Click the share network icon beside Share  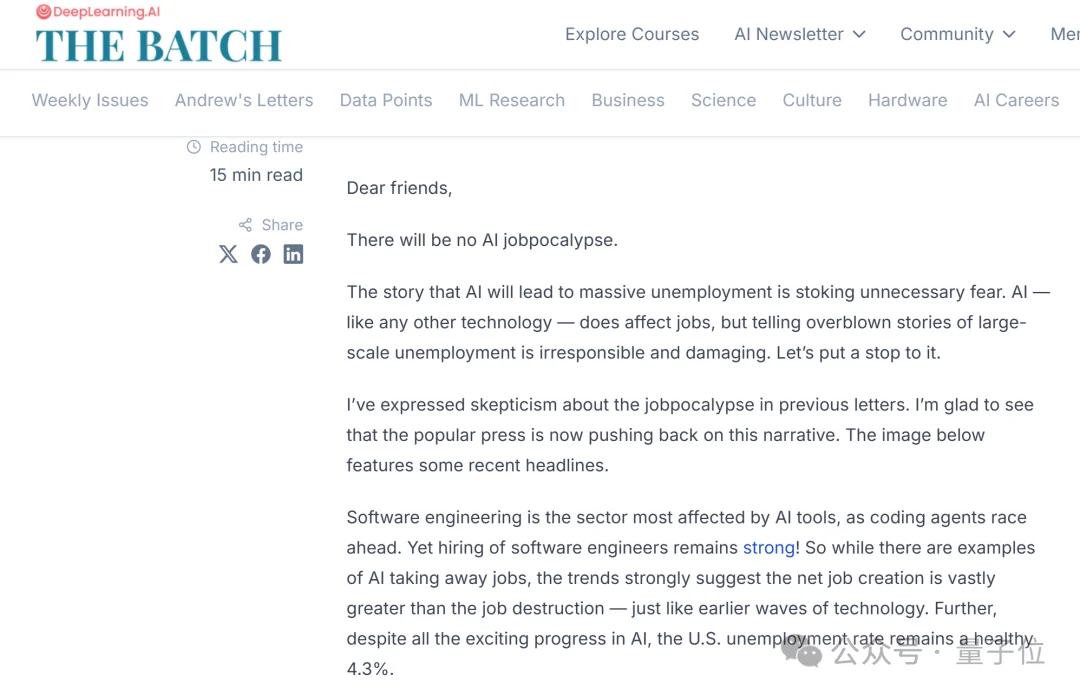[x=245, y=225]
